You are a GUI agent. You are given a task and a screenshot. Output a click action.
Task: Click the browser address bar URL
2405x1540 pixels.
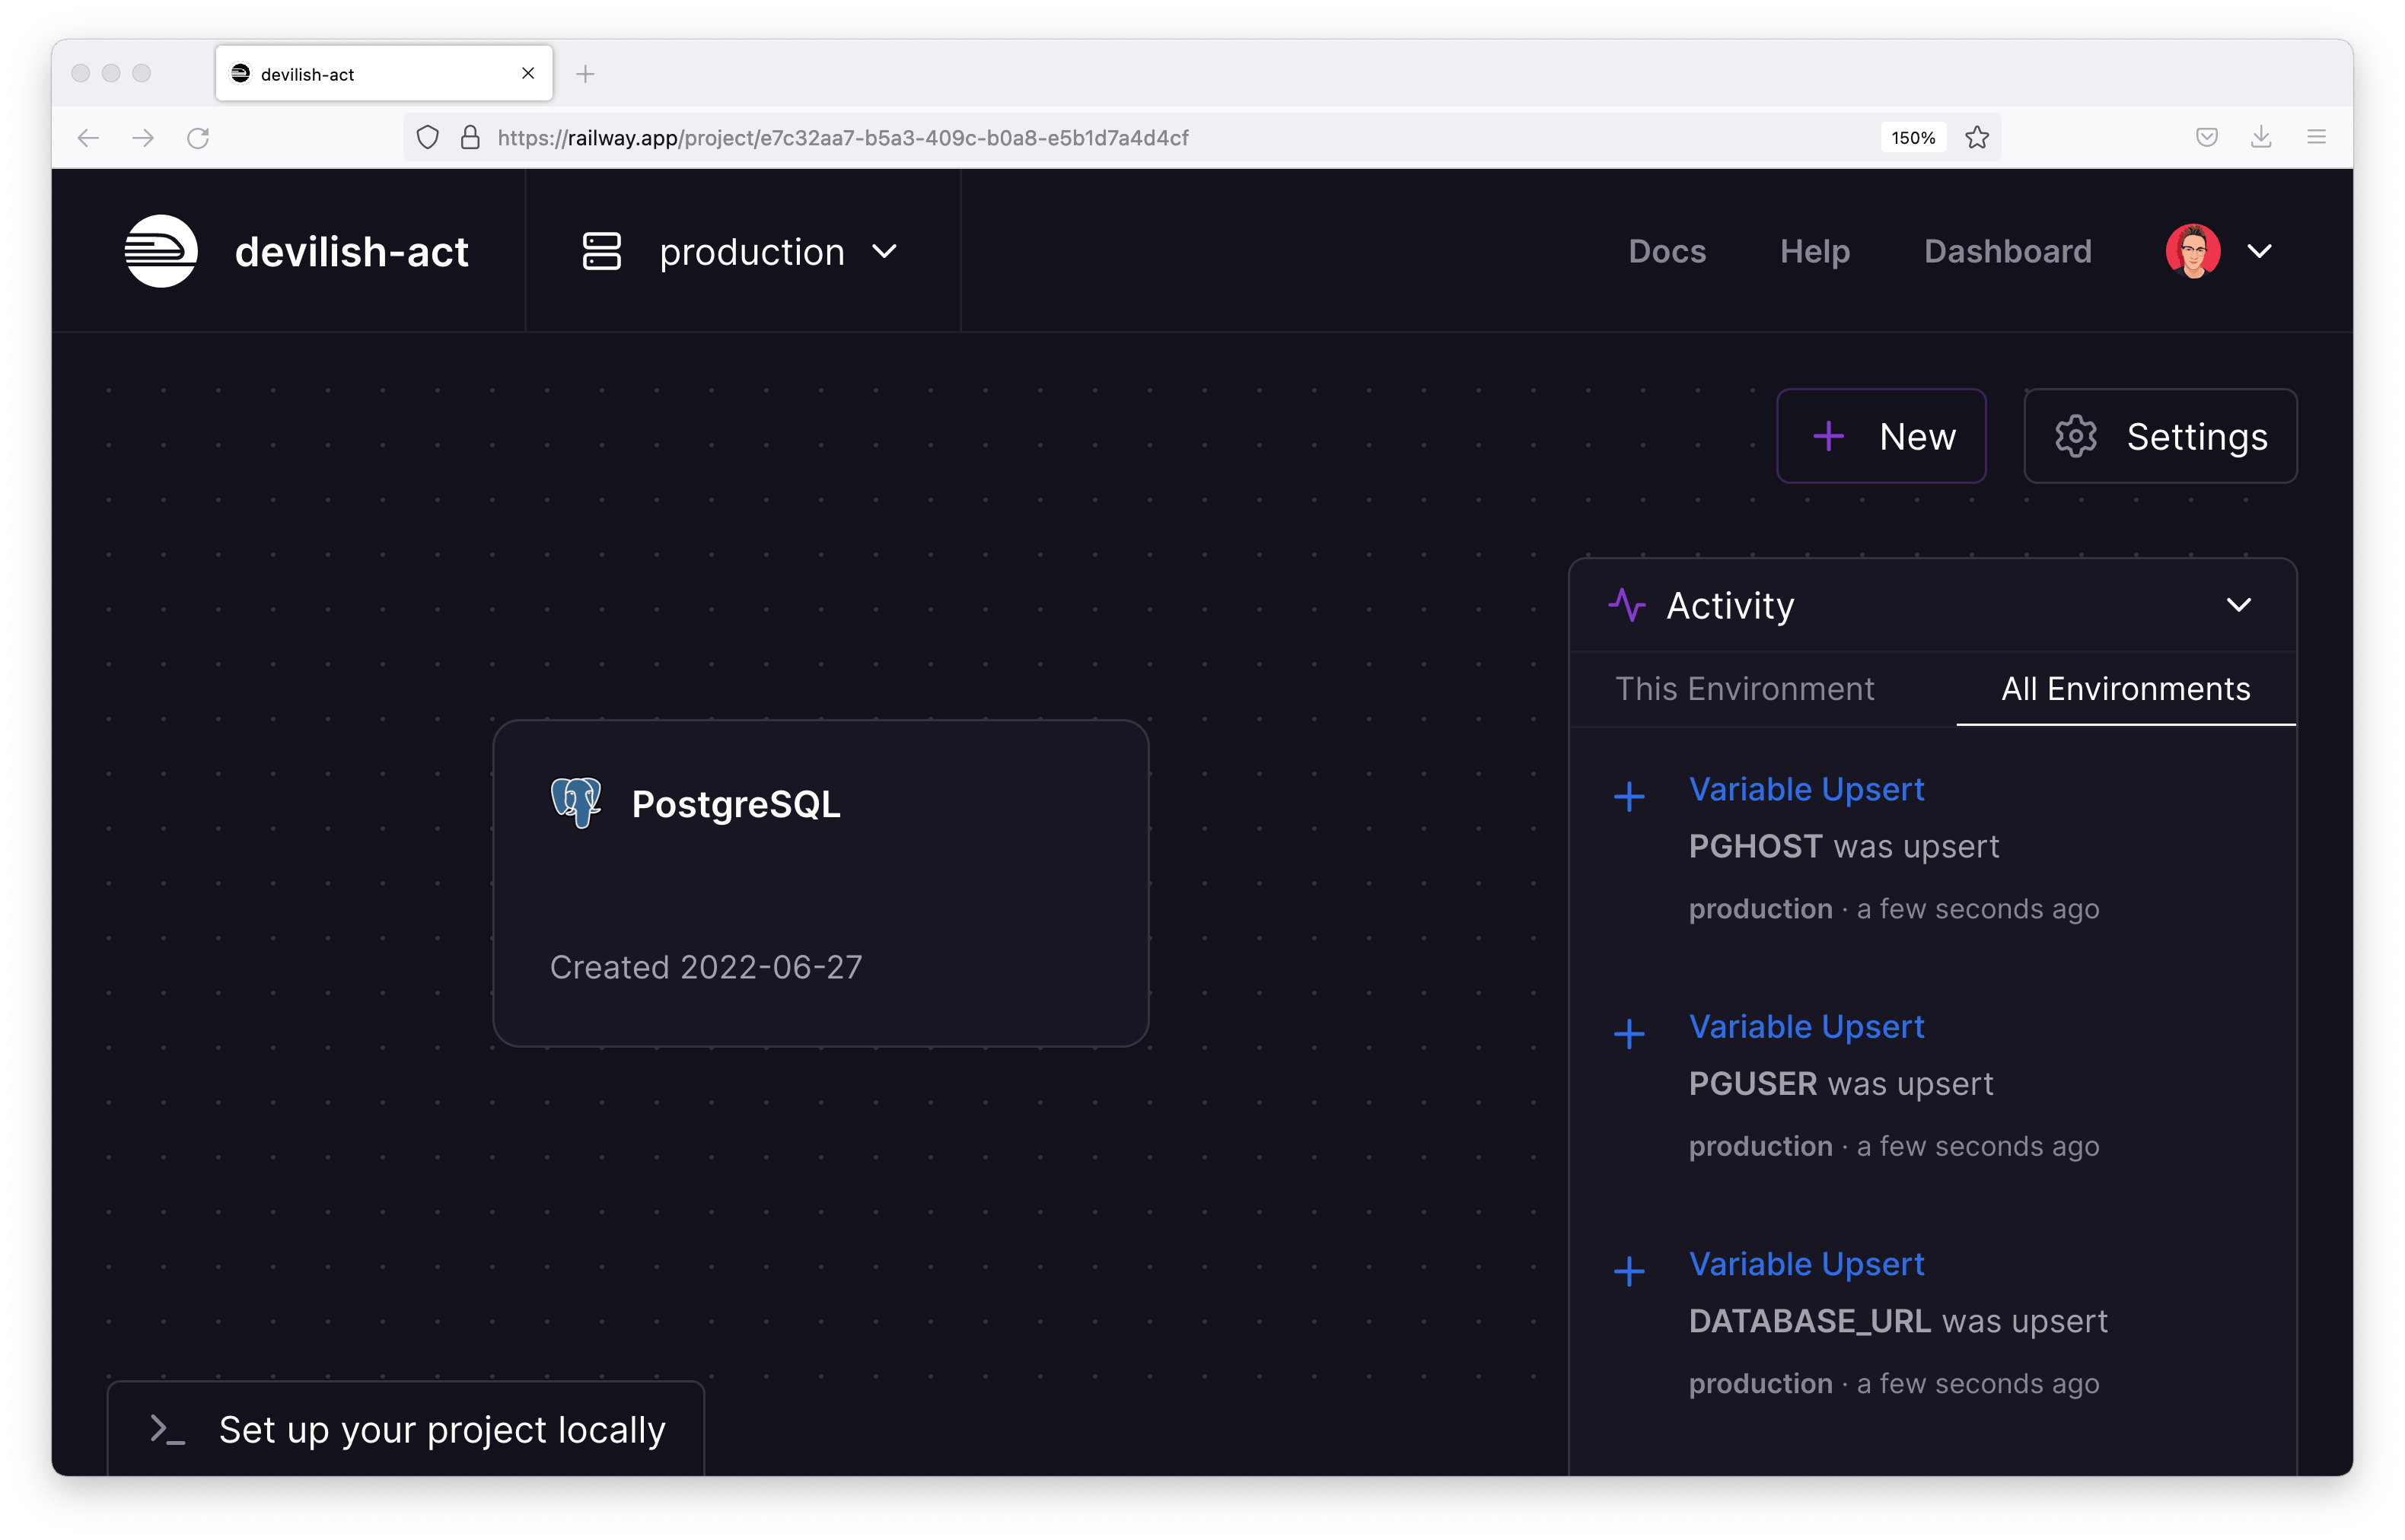(843, 138)
